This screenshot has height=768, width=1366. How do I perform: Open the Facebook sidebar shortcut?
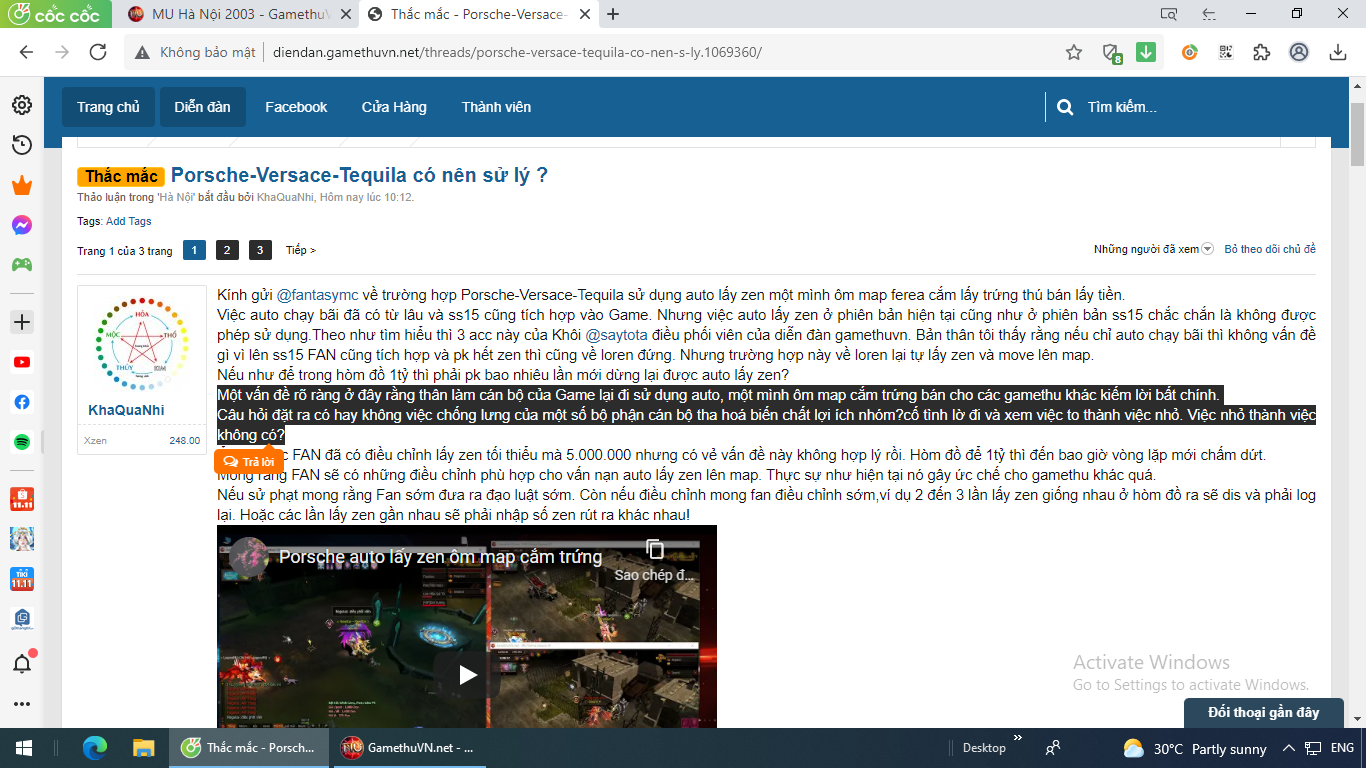tap(22, 402)
